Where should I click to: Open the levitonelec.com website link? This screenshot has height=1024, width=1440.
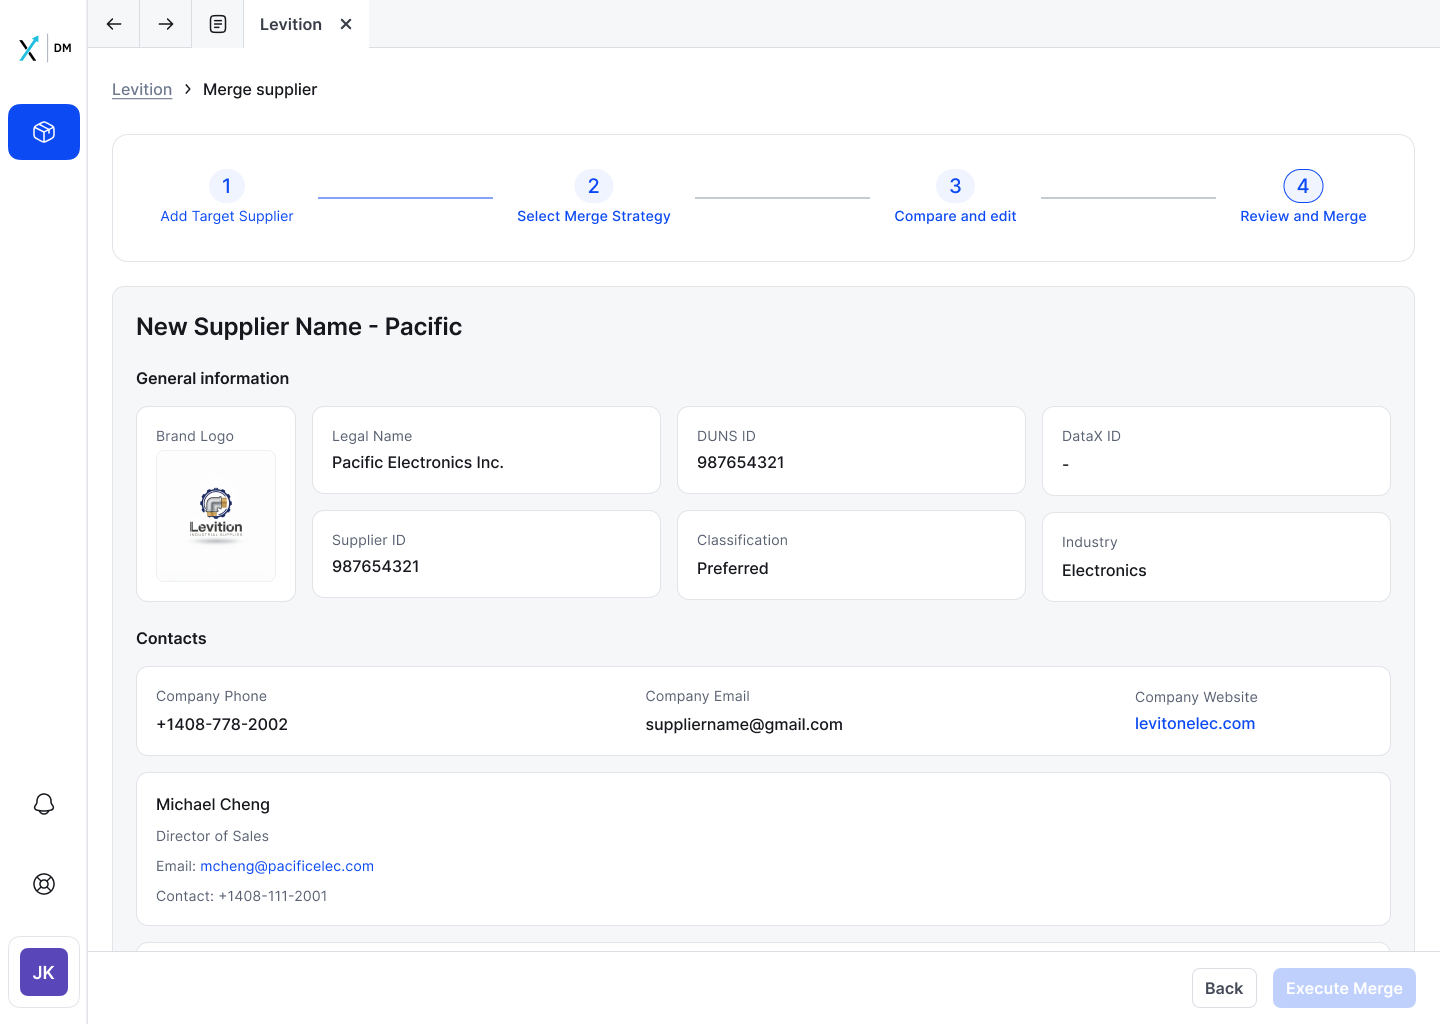(x=1195, y=723)
